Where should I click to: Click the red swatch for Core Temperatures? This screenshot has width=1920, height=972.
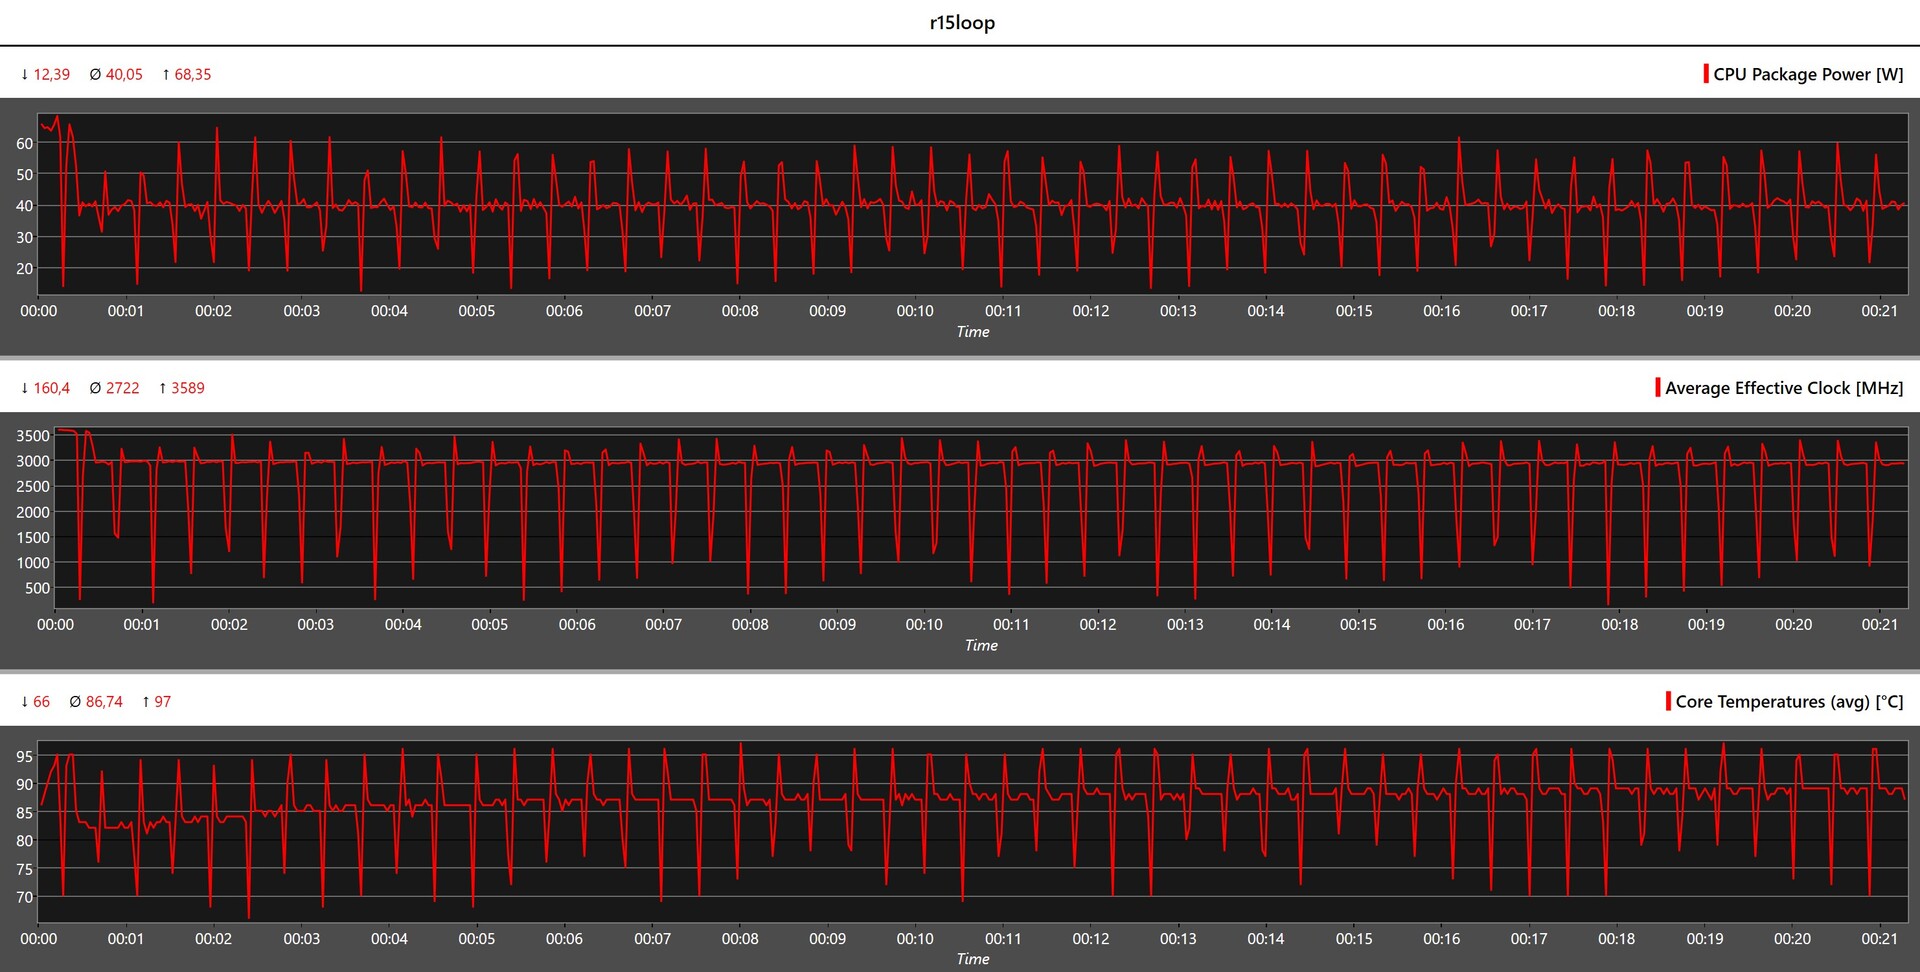(1668, 701)
